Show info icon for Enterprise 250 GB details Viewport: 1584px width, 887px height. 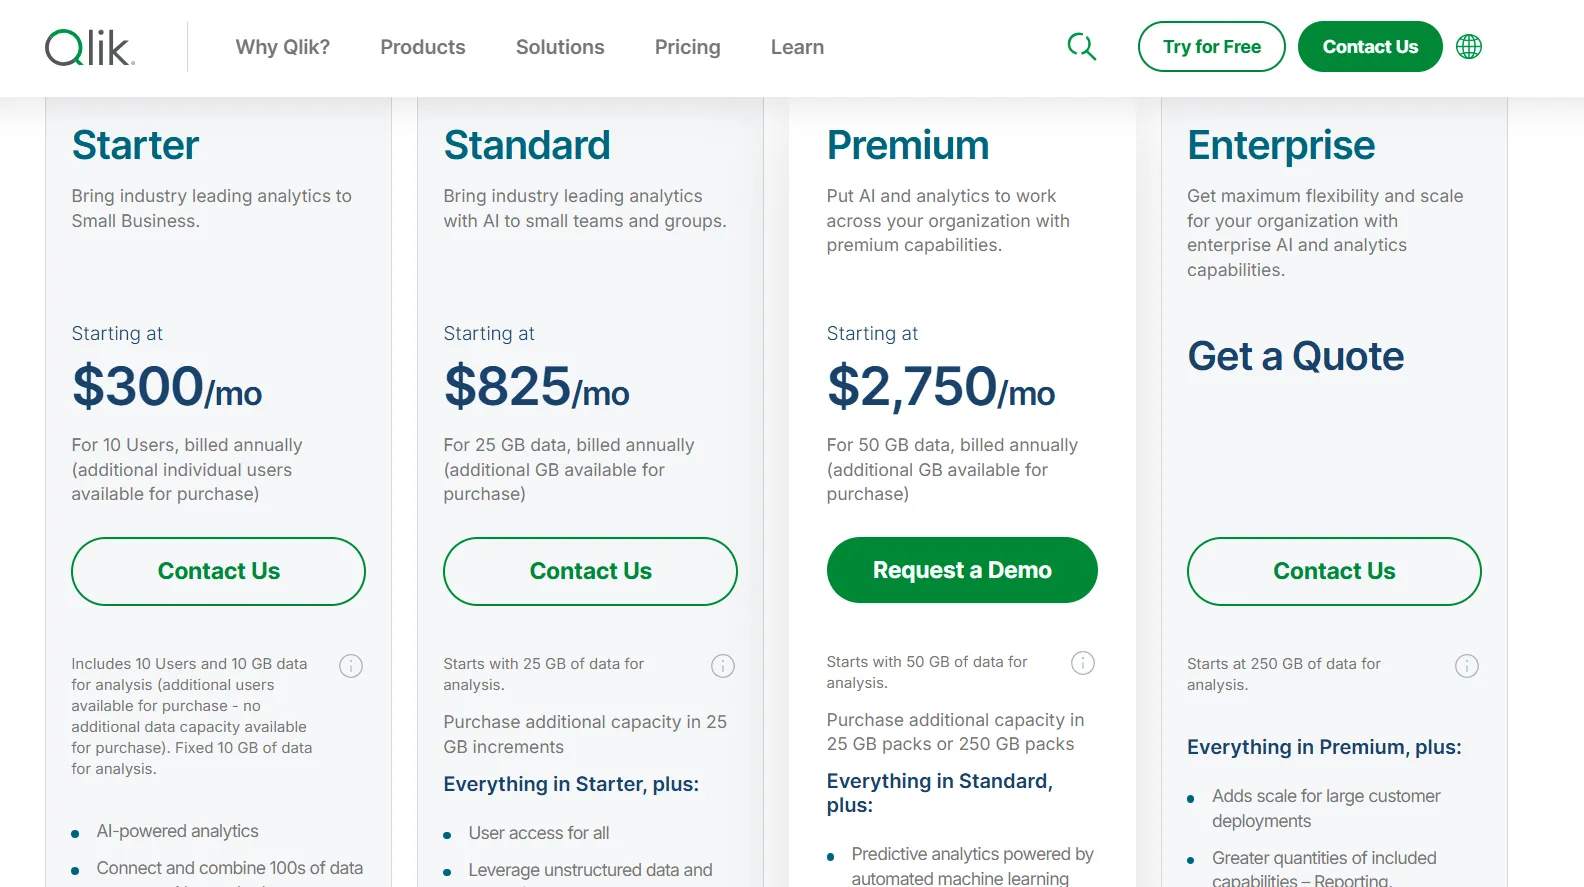(x=1467, y=666)
